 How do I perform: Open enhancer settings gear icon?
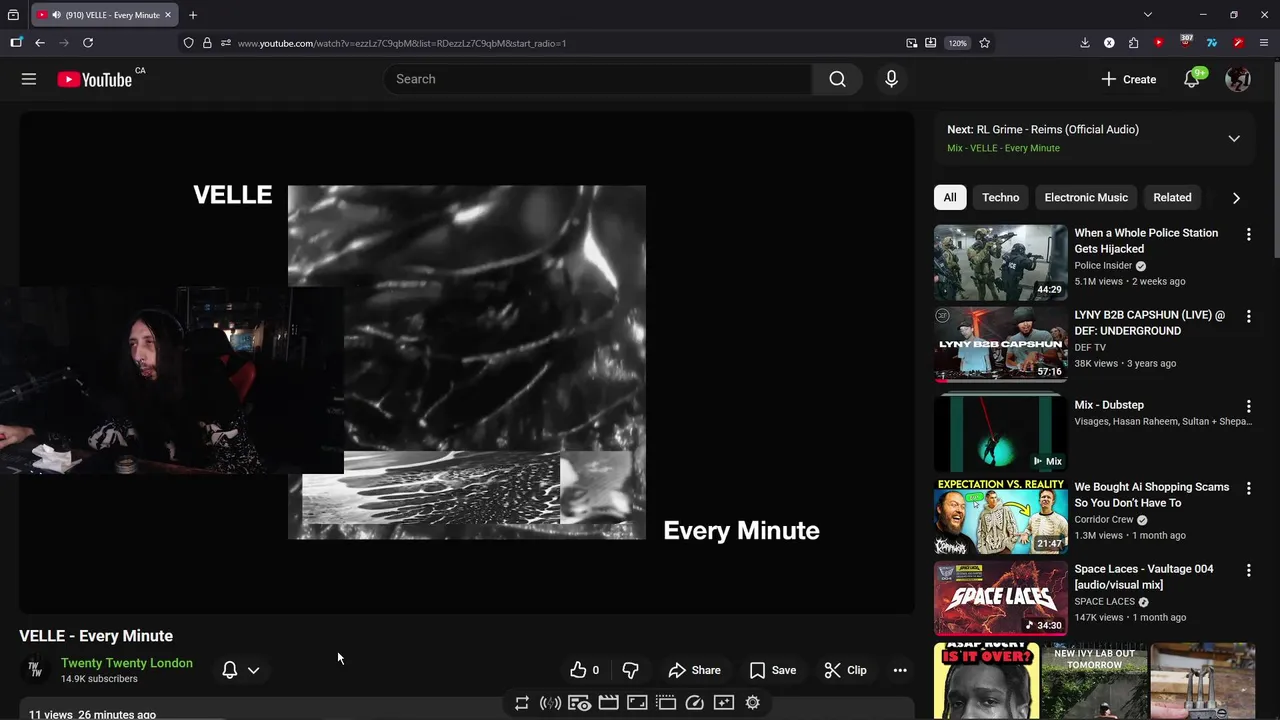click(753, 703)
